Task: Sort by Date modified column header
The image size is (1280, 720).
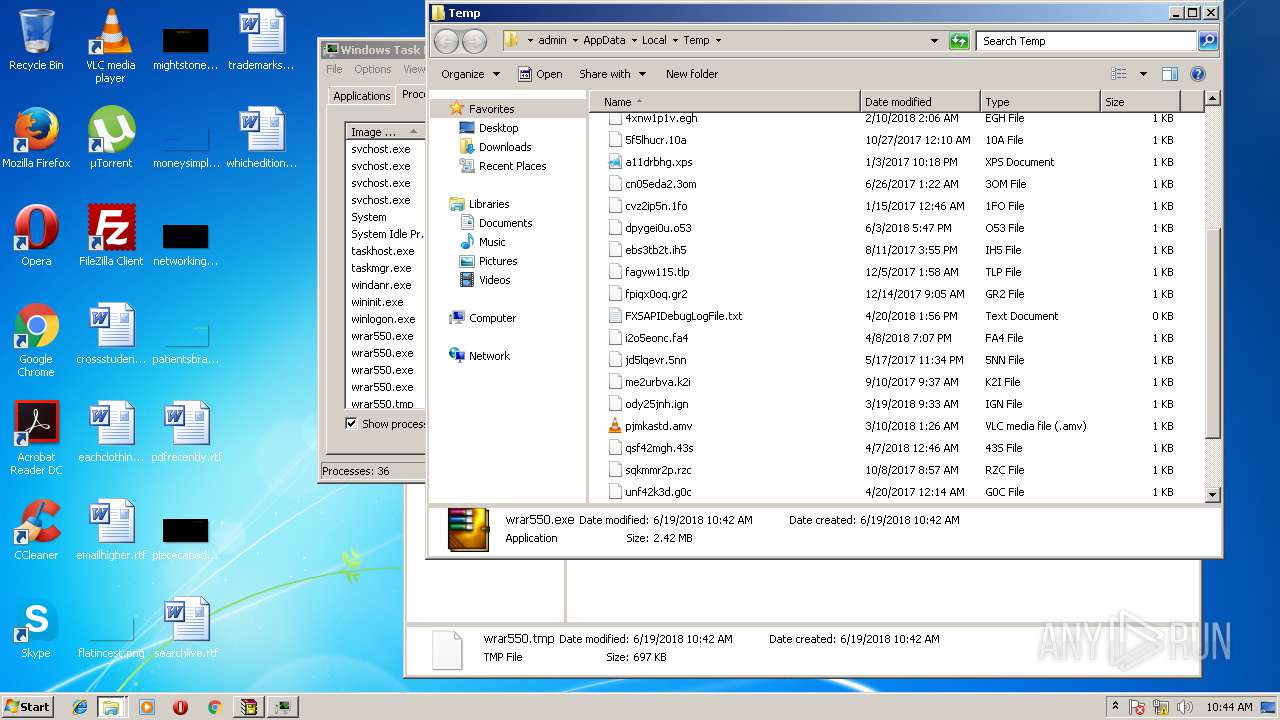Action: point(920,102)
